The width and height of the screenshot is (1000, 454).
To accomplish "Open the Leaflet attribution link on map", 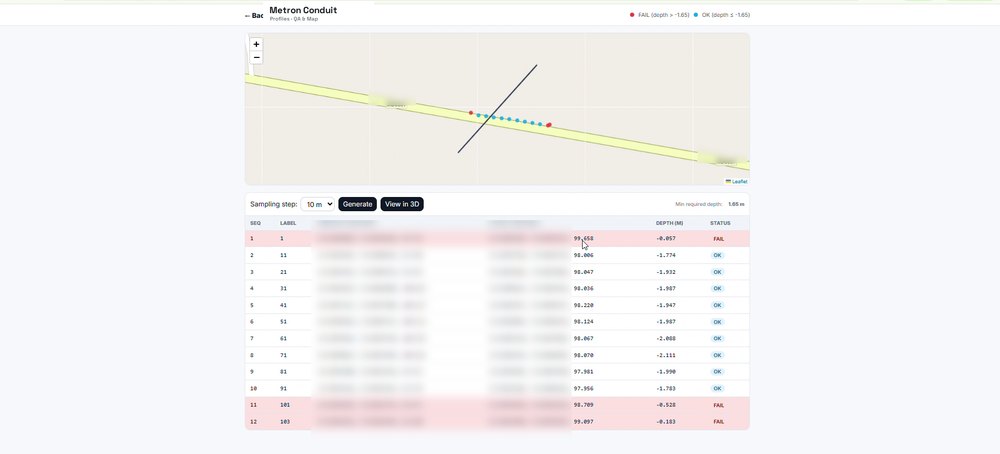I will (739, 182).
